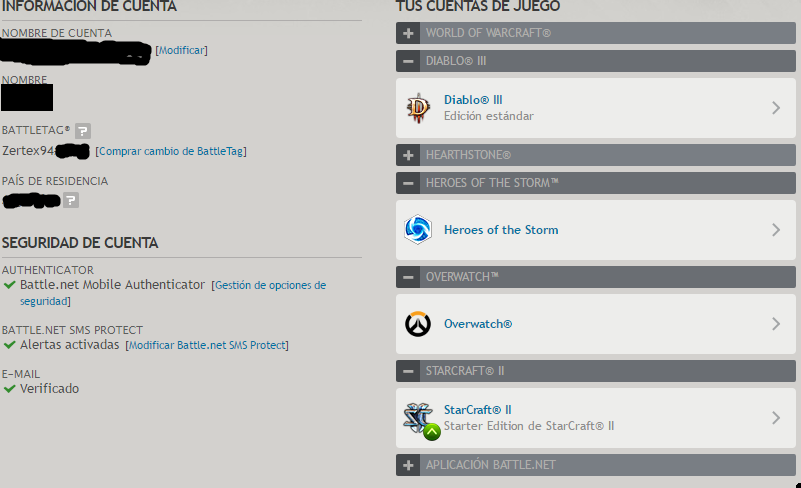Click the Zertex94 BattleTag text
801x488 pixels.
(28, 151)
